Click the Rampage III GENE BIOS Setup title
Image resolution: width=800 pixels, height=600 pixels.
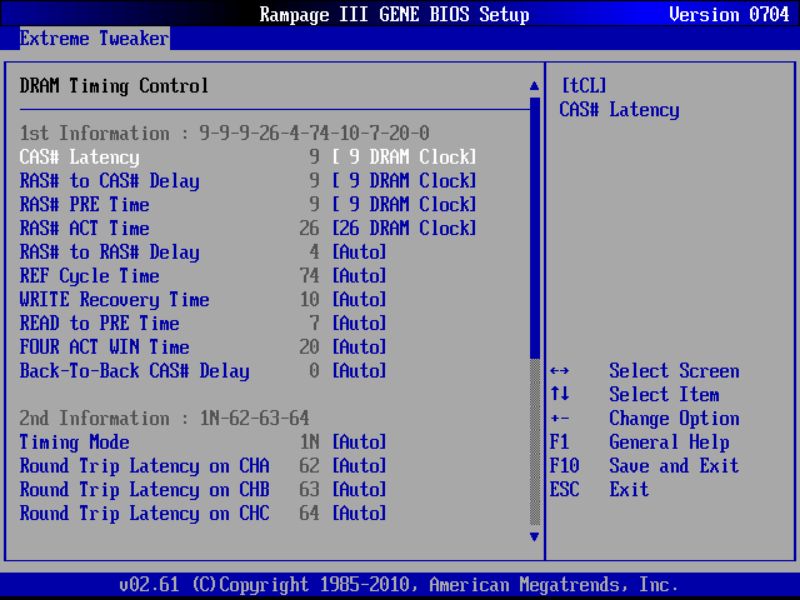(x=394, y=14)
